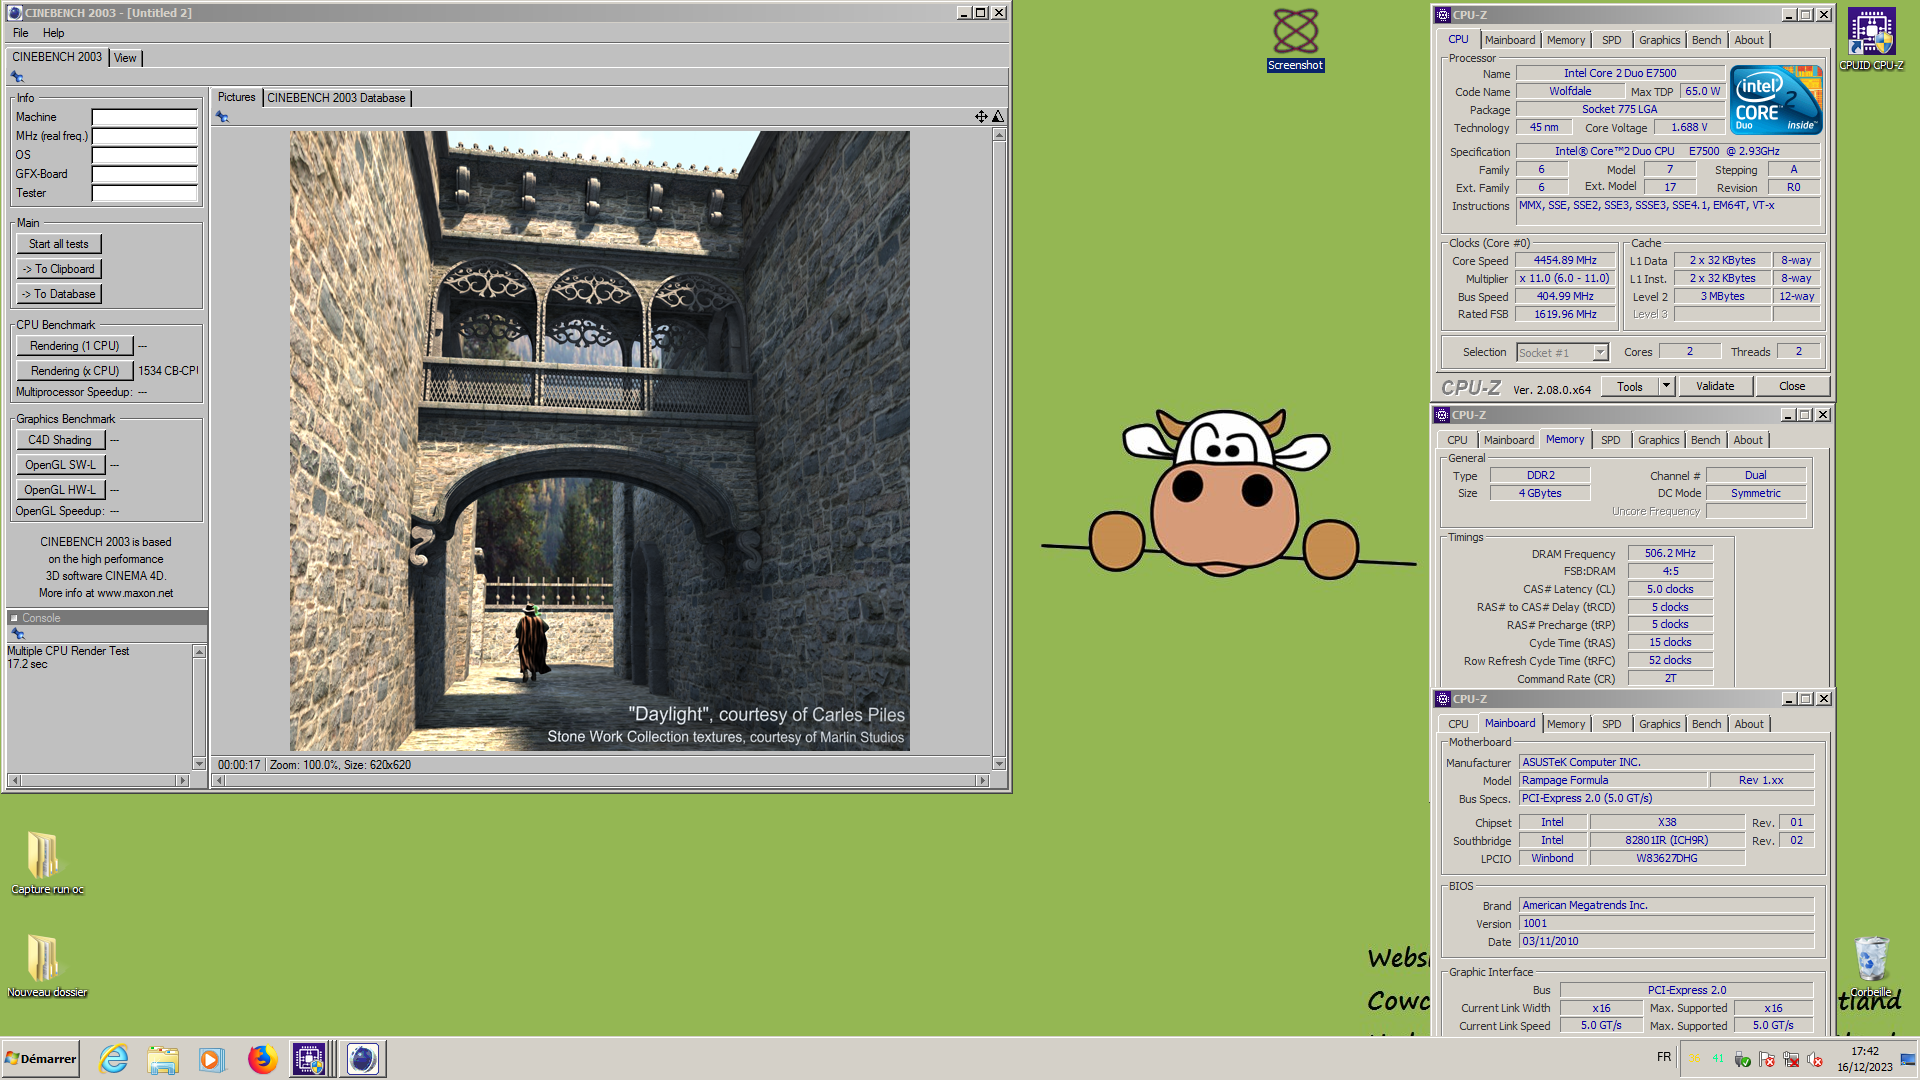The width and height of the screenshot is (1920, 1080).
Task: Open the CPUID CPU-Z desktop shortcut
Action: tap(1871, 40)
